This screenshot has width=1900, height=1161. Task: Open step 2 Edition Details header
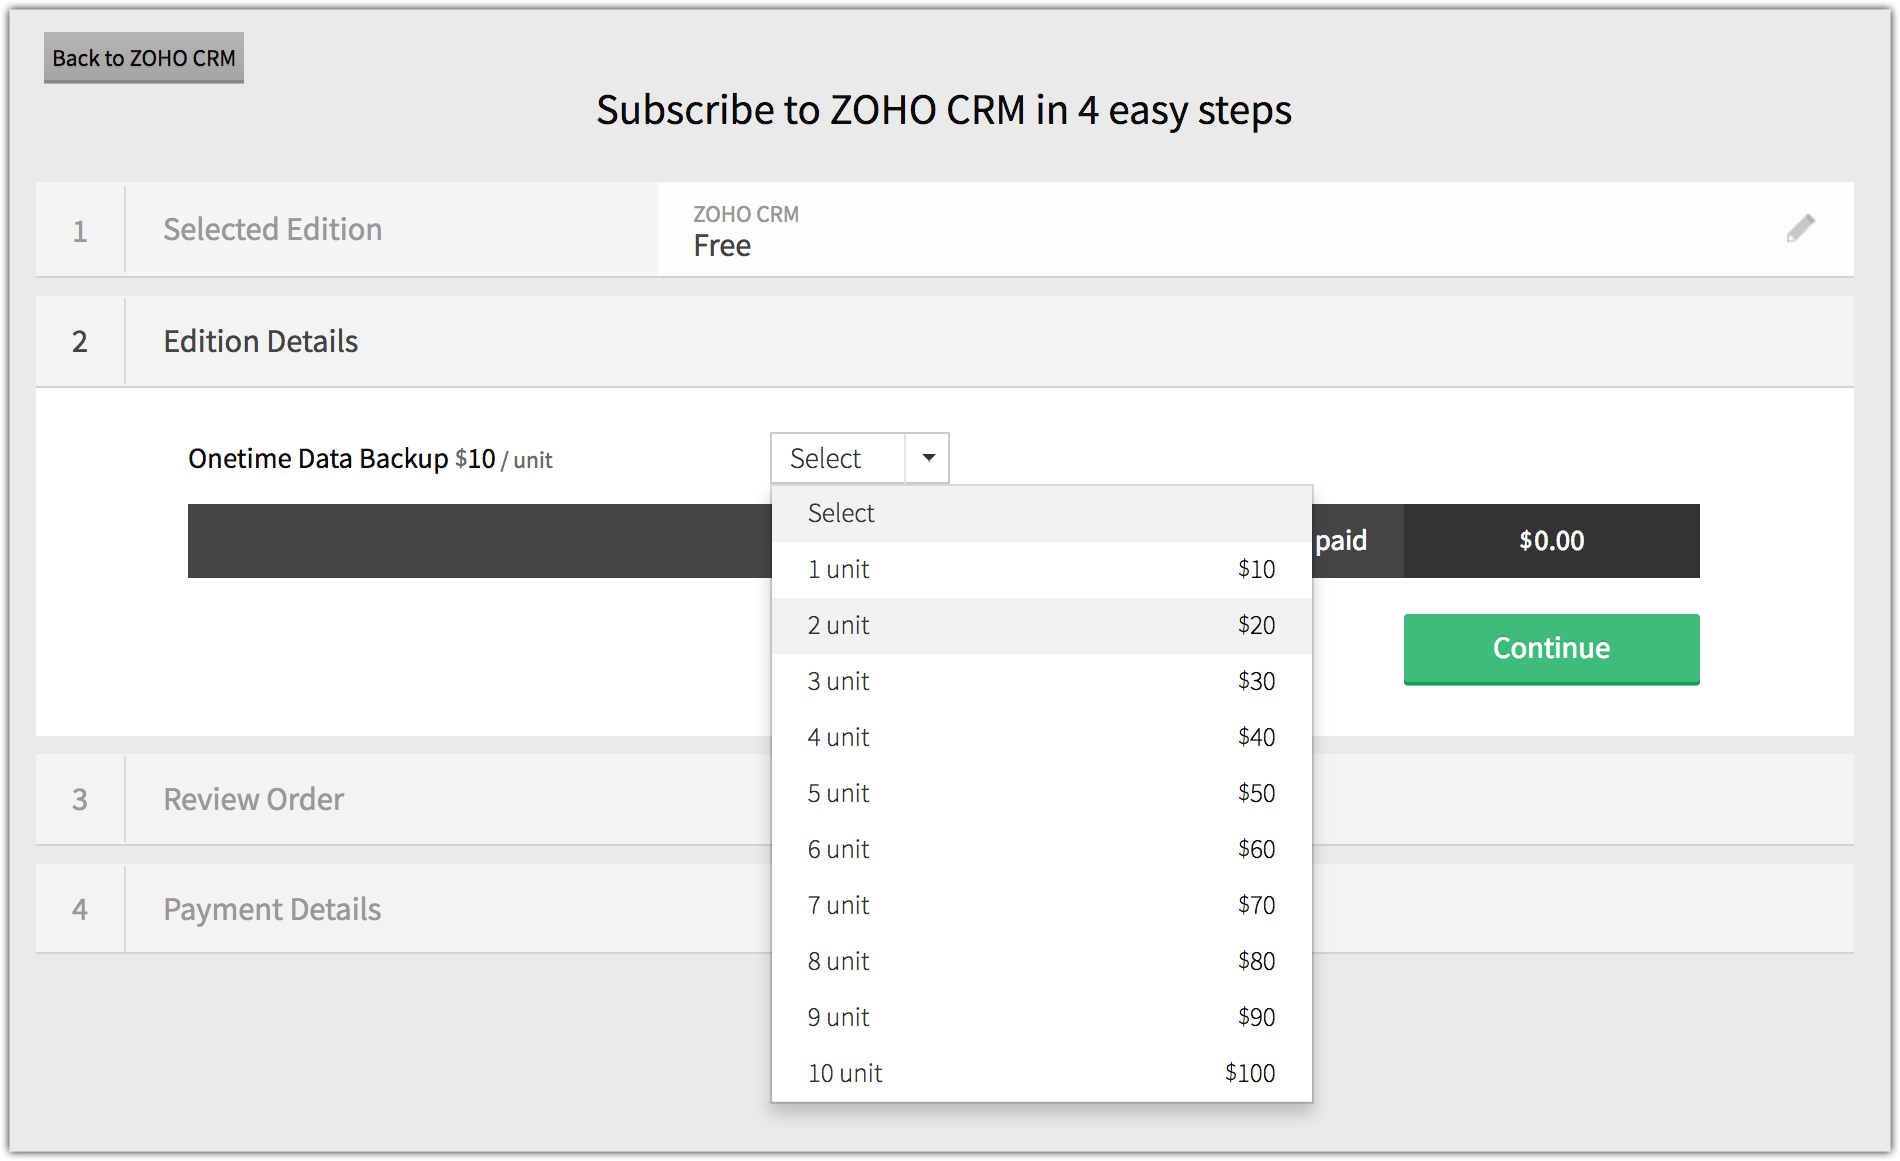click(x=945, y=342)
